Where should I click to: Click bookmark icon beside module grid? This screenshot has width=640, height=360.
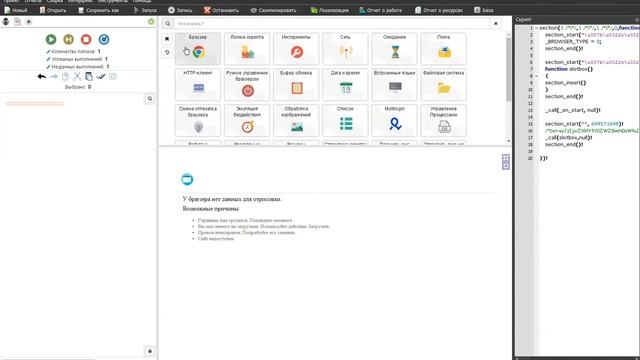point(167,39)
